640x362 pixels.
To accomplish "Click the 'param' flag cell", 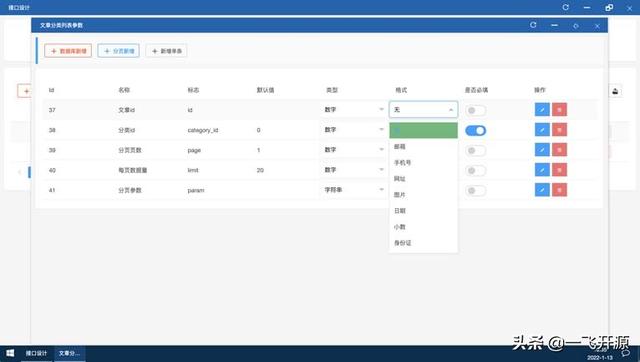I will click(196, 190).
